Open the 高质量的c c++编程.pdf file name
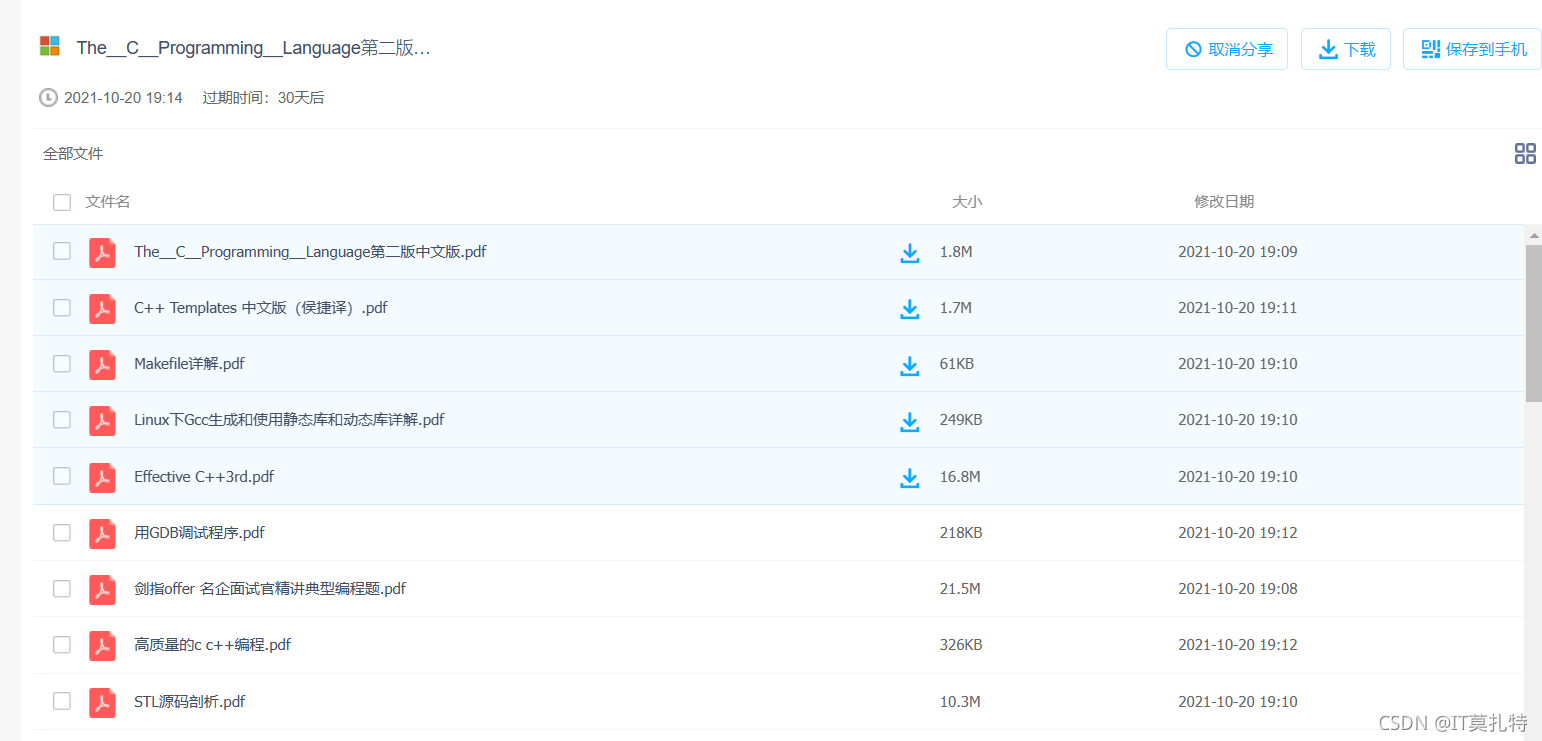This screenshot has height=741, width=1542. click(212, 645)
